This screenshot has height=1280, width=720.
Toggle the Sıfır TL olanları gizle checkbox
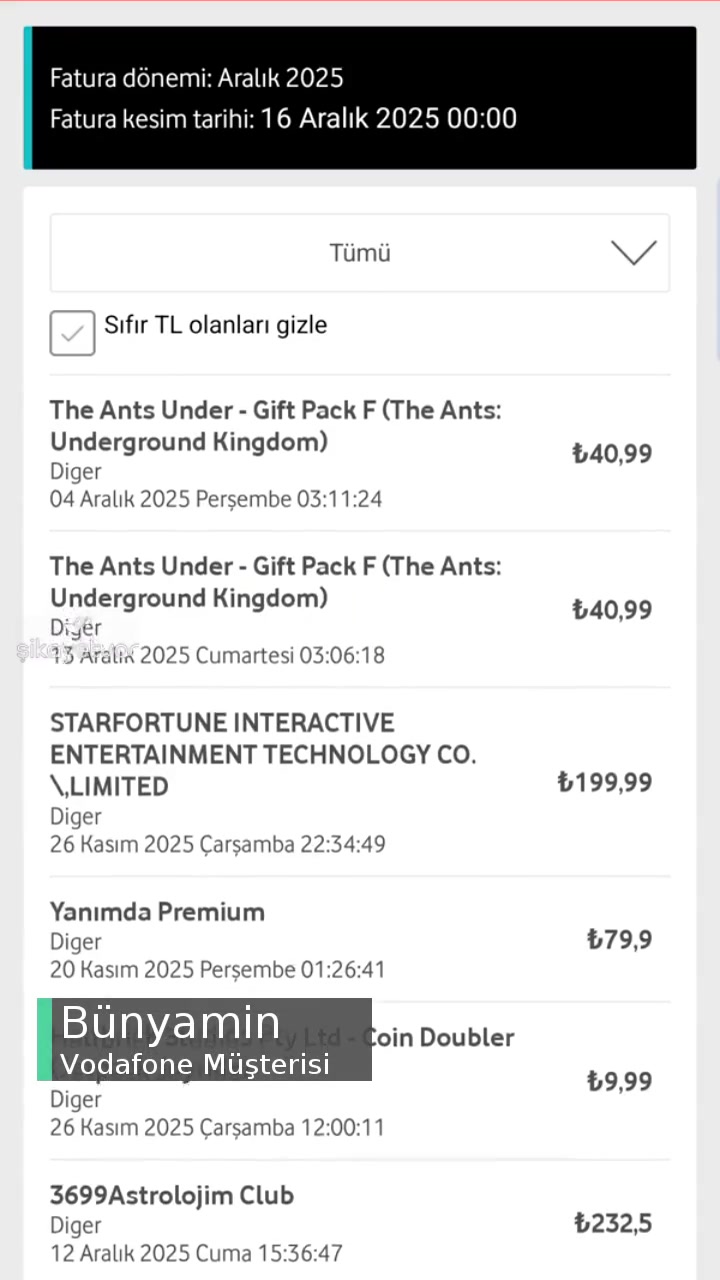pos(73,333)
